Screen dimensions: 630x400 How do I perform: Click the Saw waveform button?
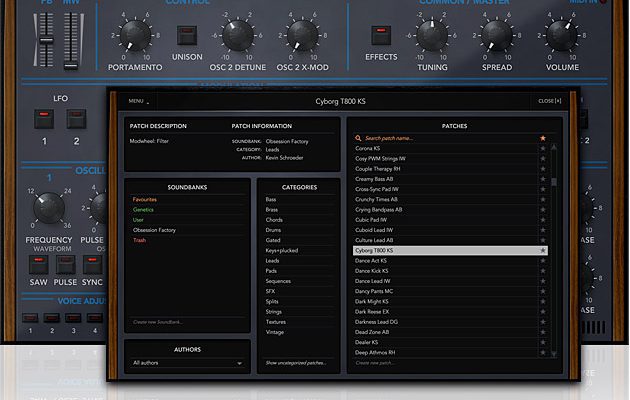click(37, 265)
